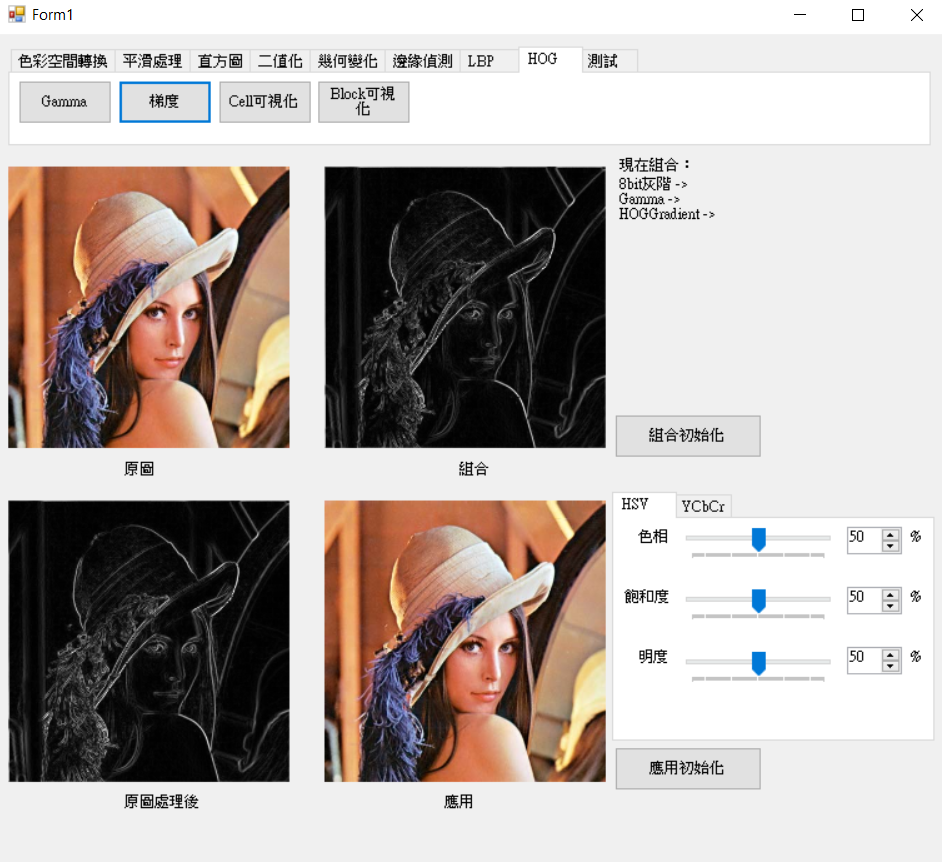The height and width of the screenshot is (862, 942).
Task: Click the '現在組合：' label
Action: click(x=654, y=165)
